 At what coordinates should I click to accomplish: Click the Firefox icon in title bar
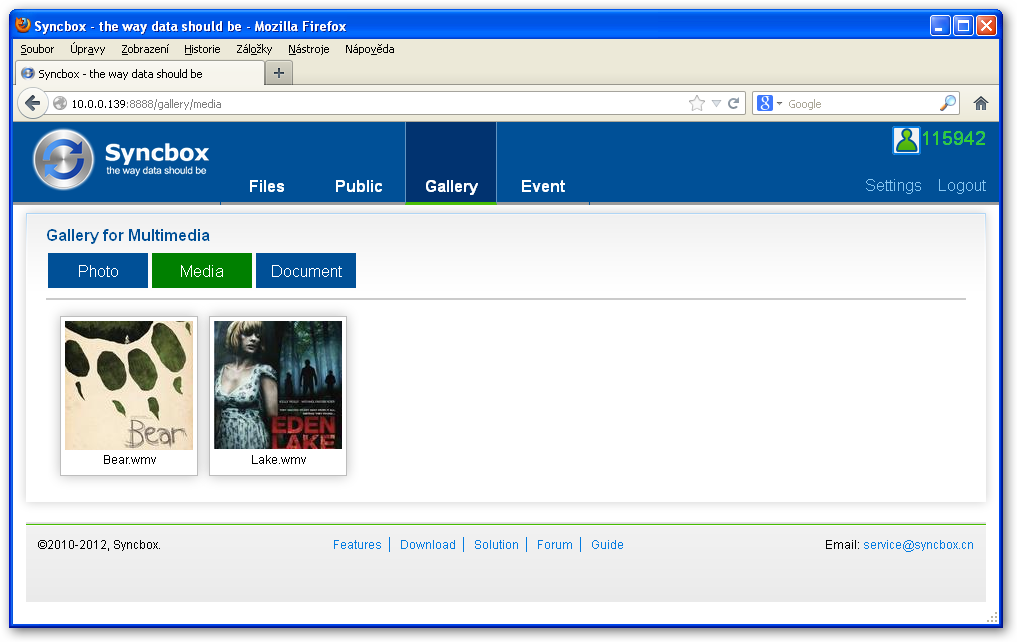23,25
